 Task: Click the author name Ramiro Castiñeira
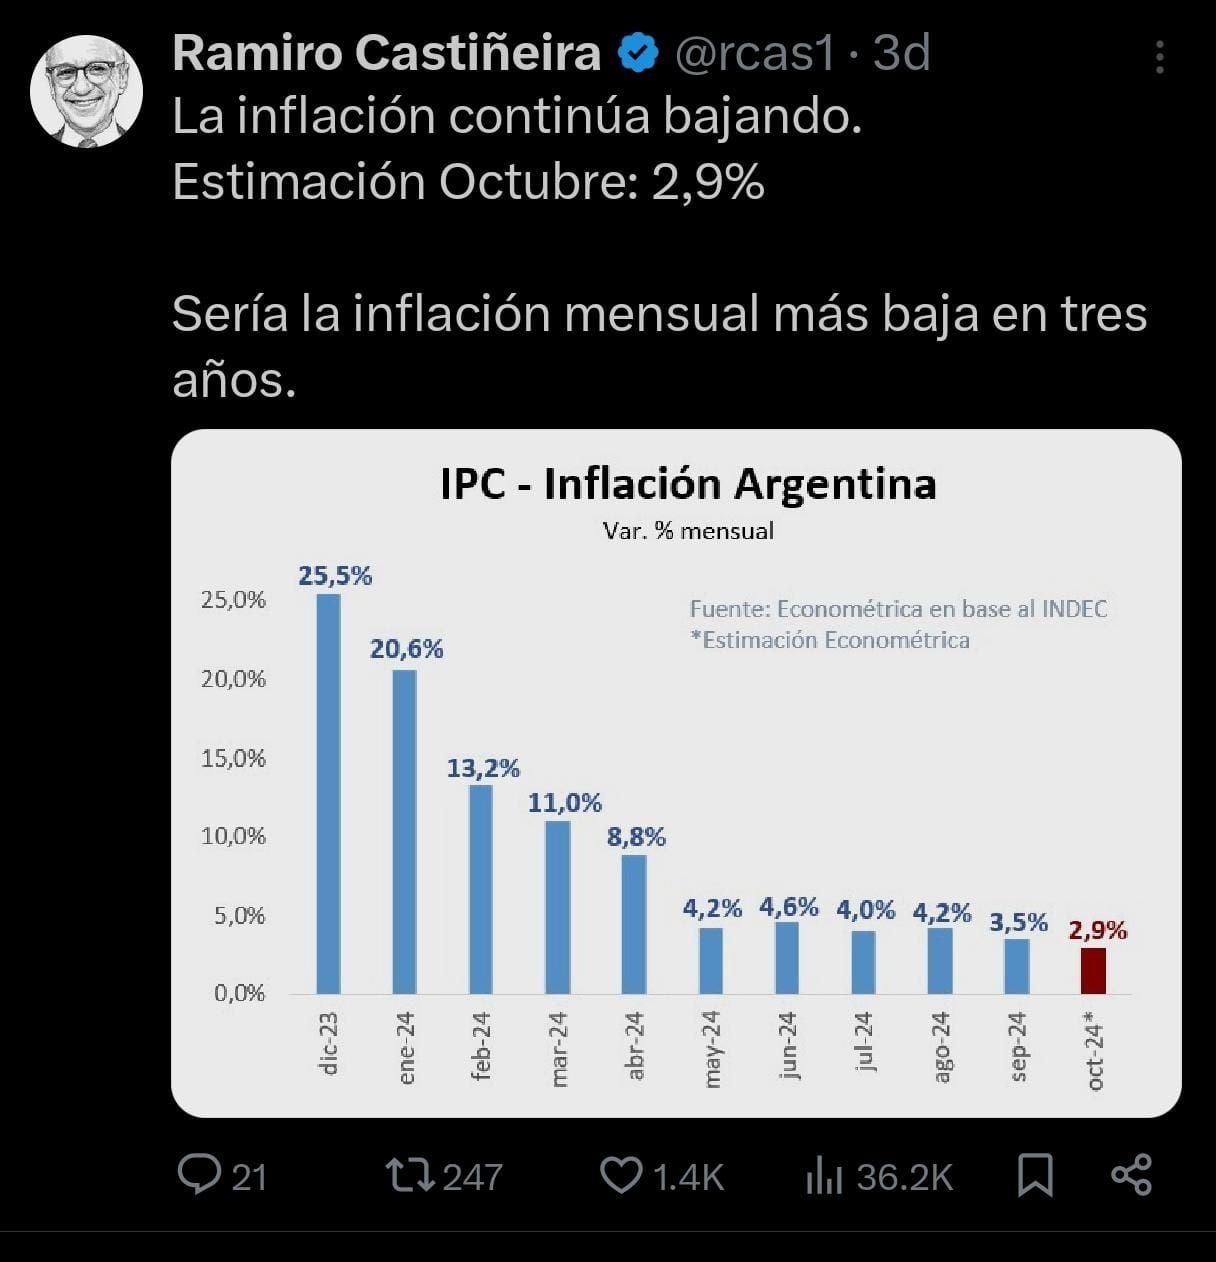[x=386, y=53]
